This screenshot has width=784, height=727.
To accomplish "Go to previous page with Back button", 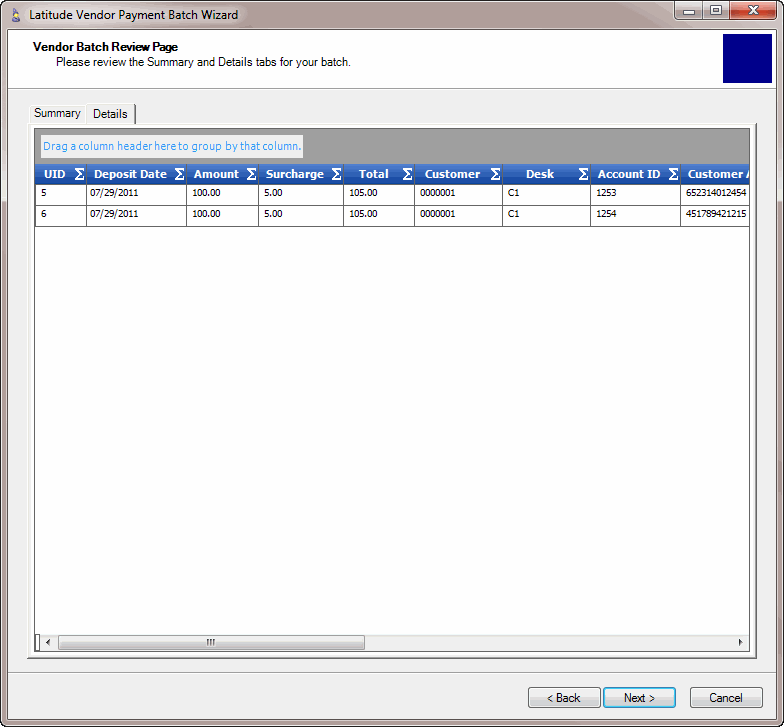I will (x=564, y=698).
